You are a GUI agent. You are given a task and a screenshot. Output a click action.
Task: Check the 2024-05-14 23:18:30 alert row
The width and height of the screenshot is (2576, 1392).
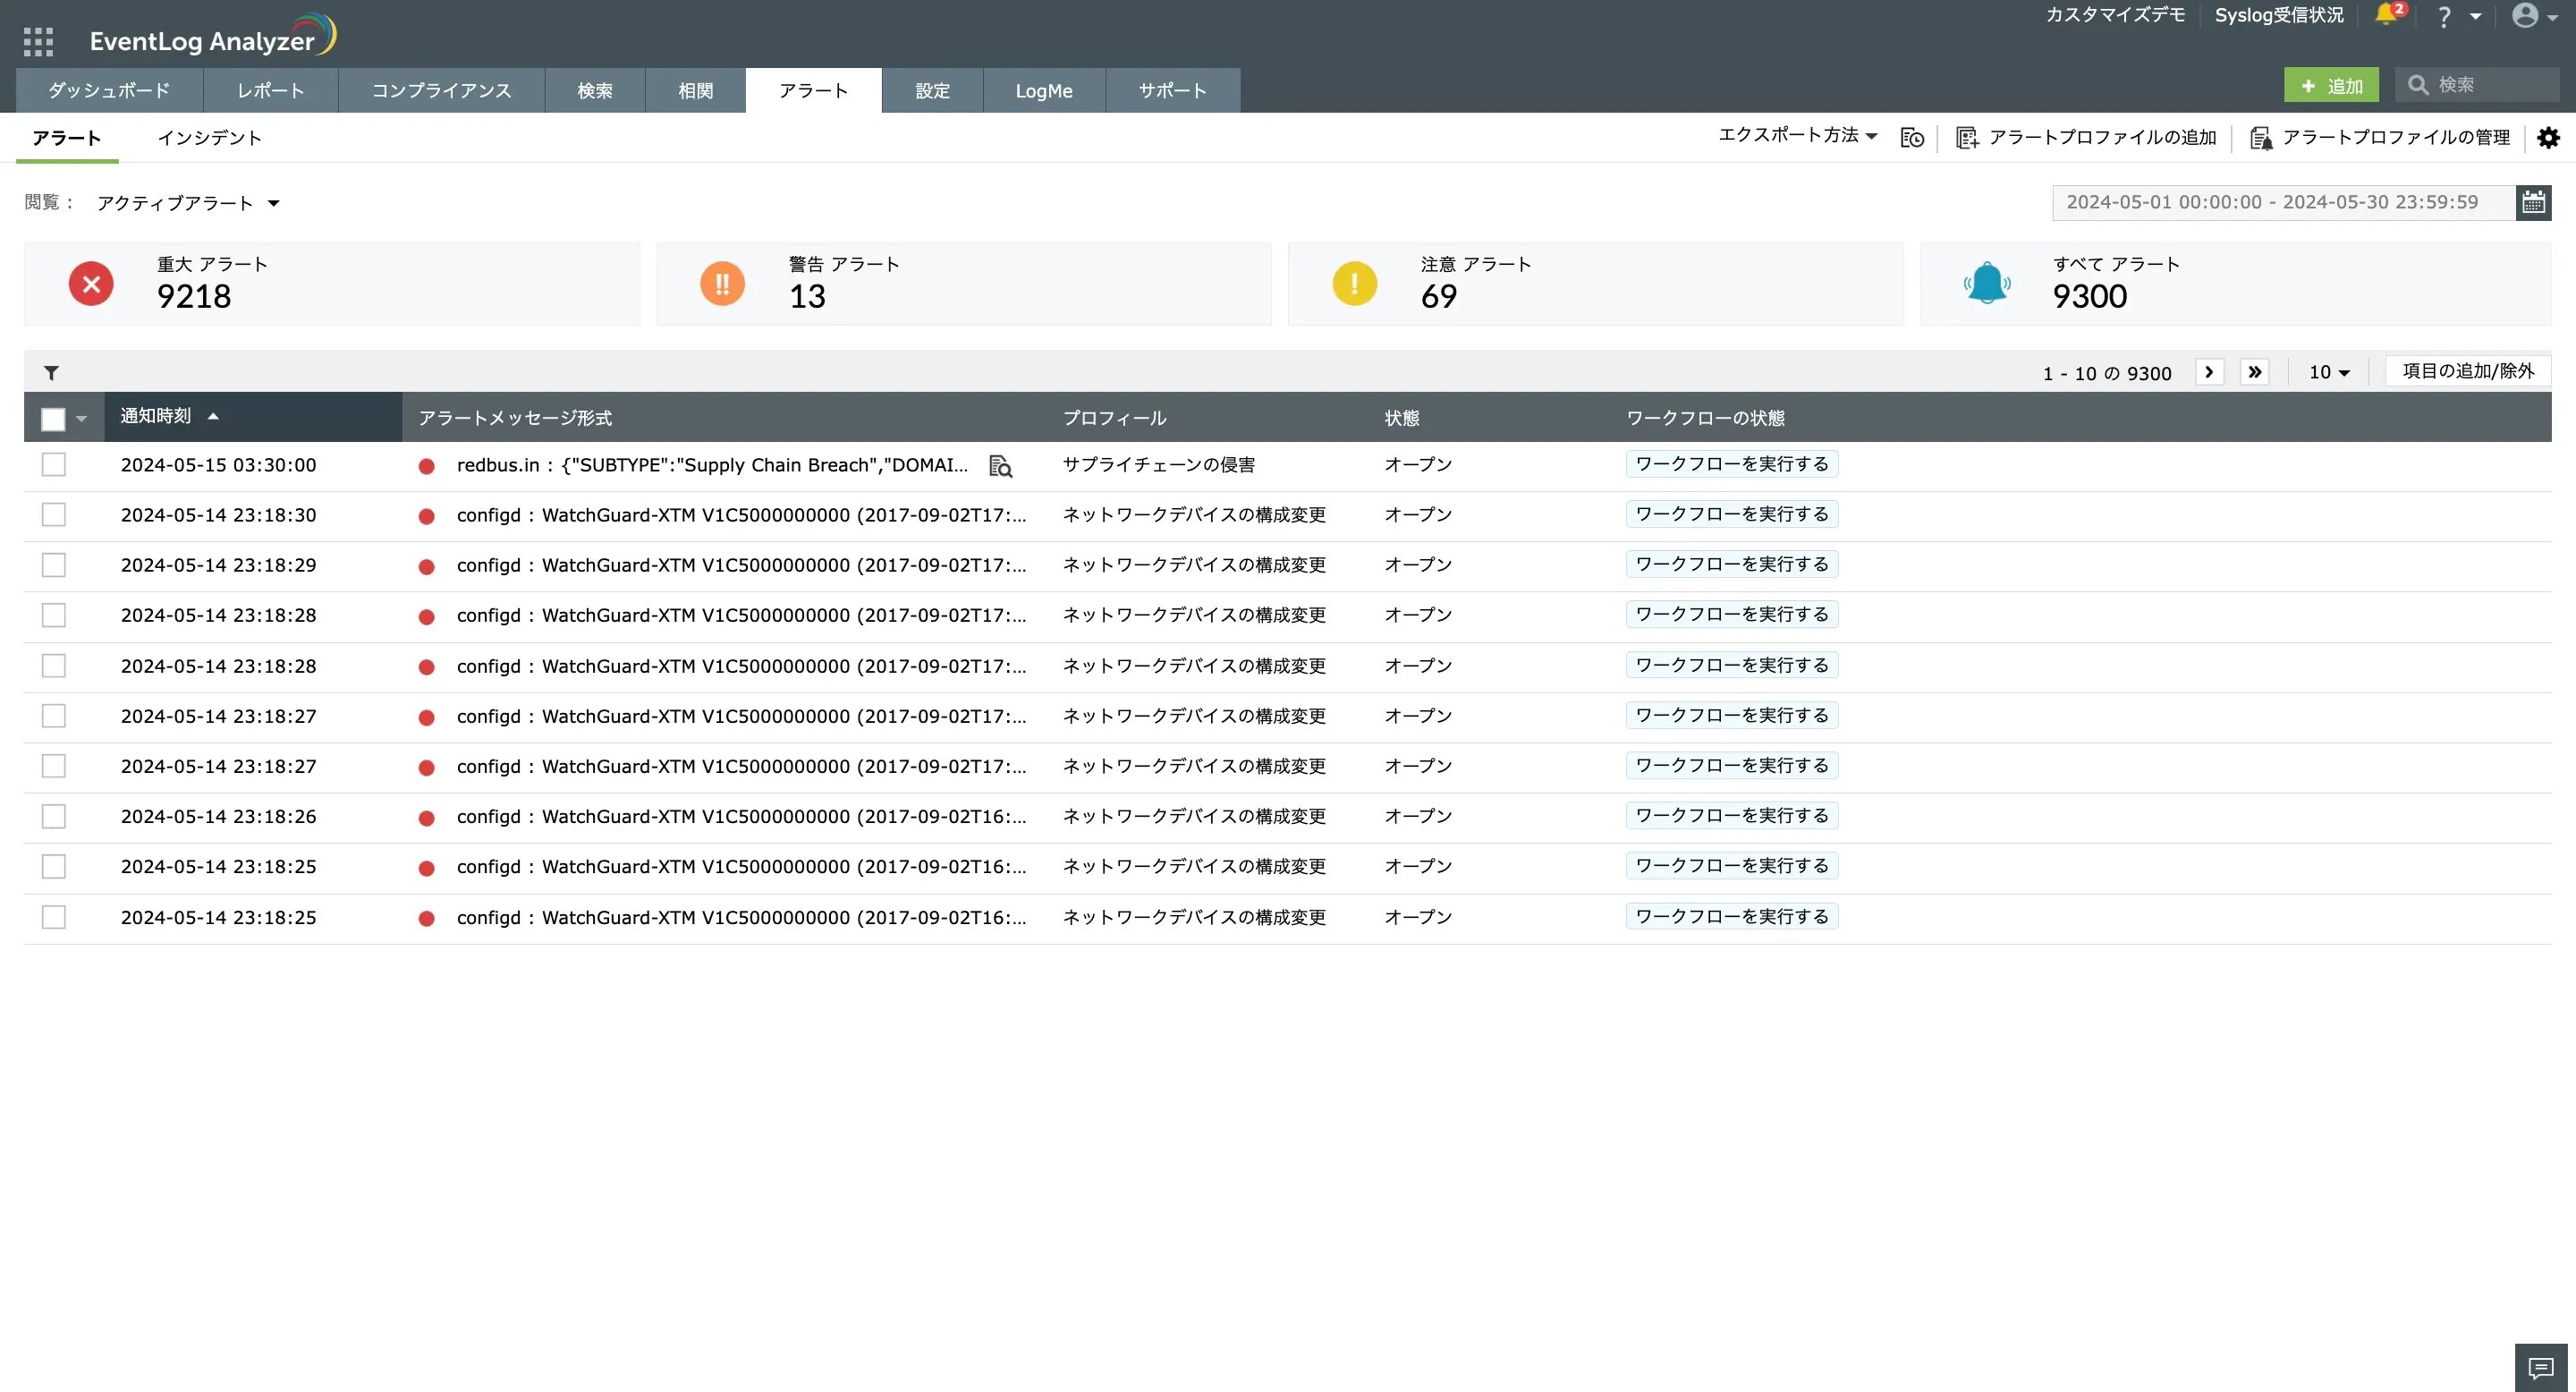pyautogui.click(x=54, y=515)
